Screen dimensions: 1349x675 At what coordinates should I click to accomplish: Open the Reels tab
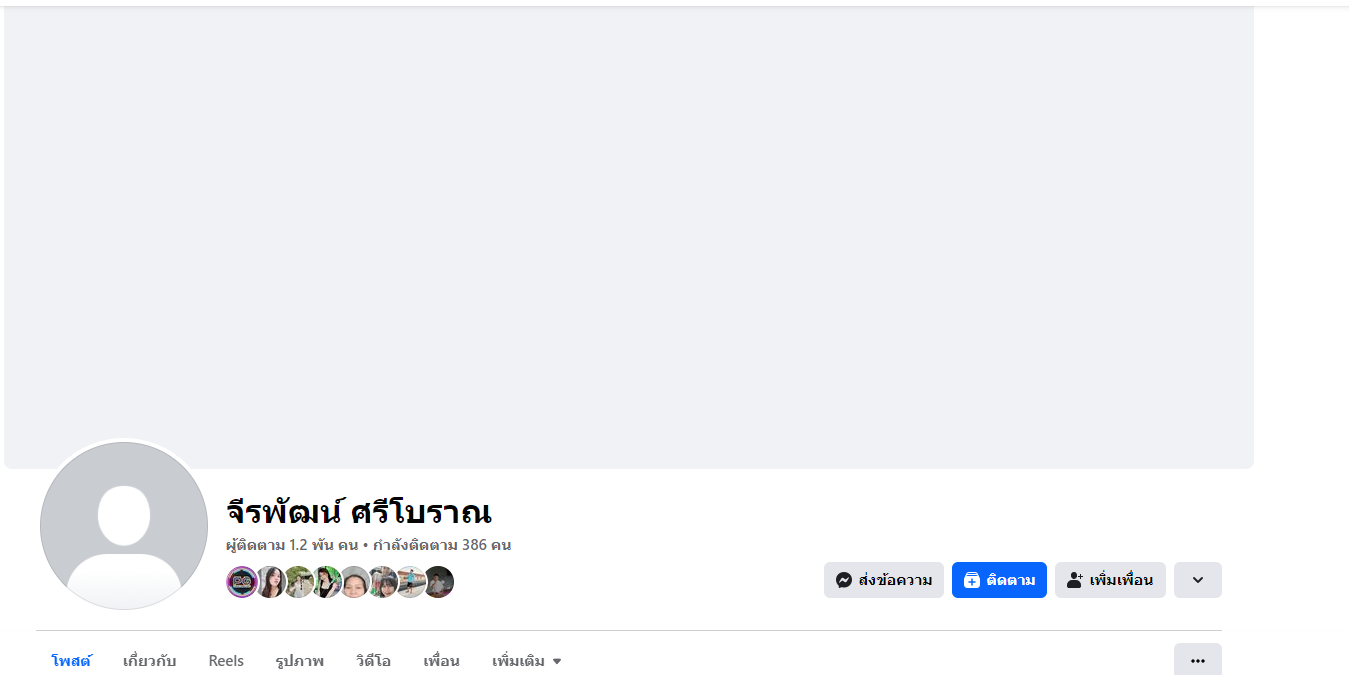tap(226, 661)
